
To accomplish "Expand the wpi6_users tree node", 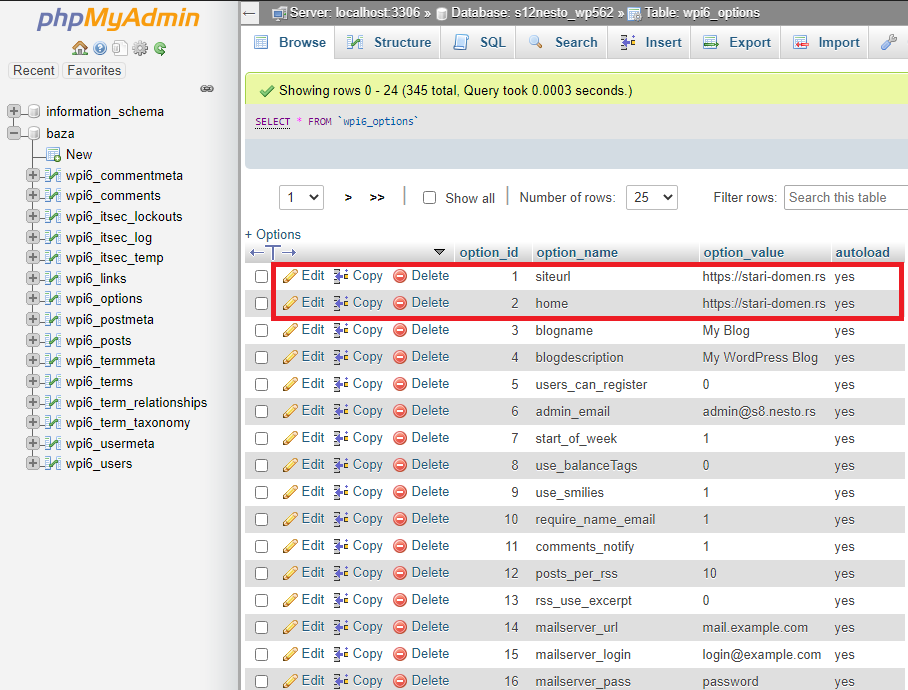I will tap(33, 463).
